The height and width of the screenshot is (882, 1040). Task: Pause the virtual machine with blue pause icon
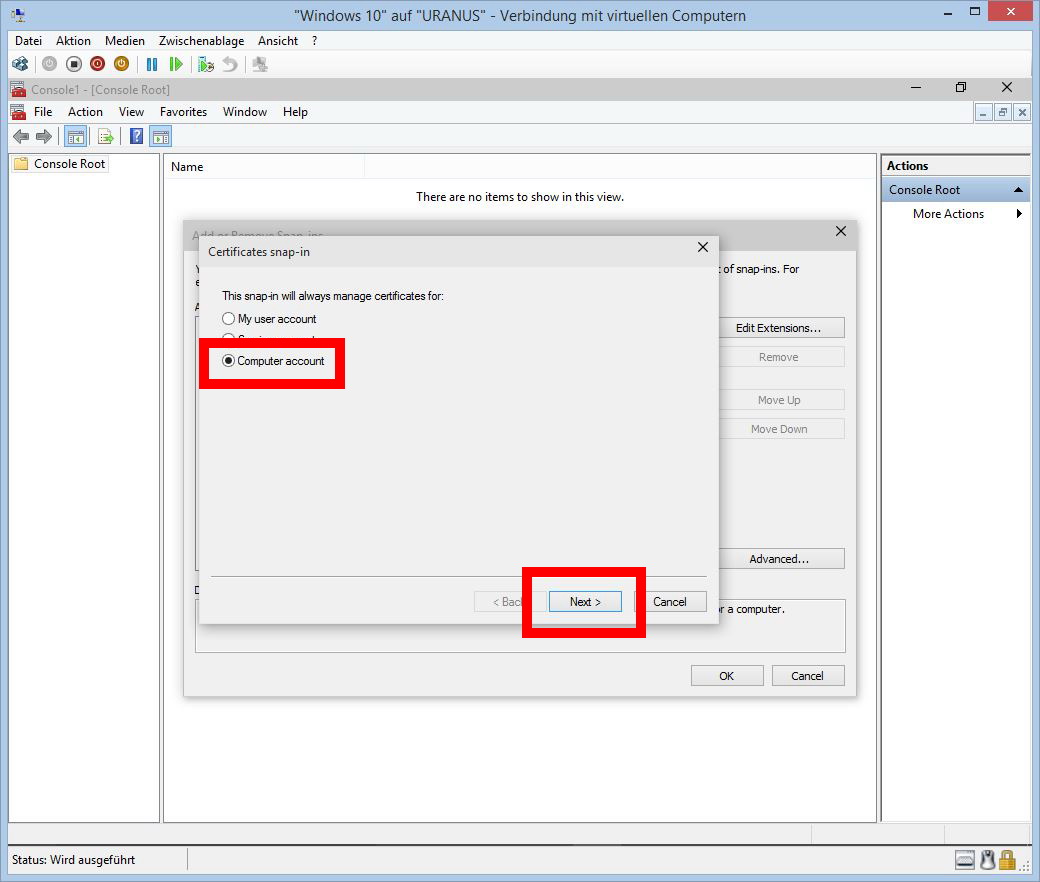point(152,64)
